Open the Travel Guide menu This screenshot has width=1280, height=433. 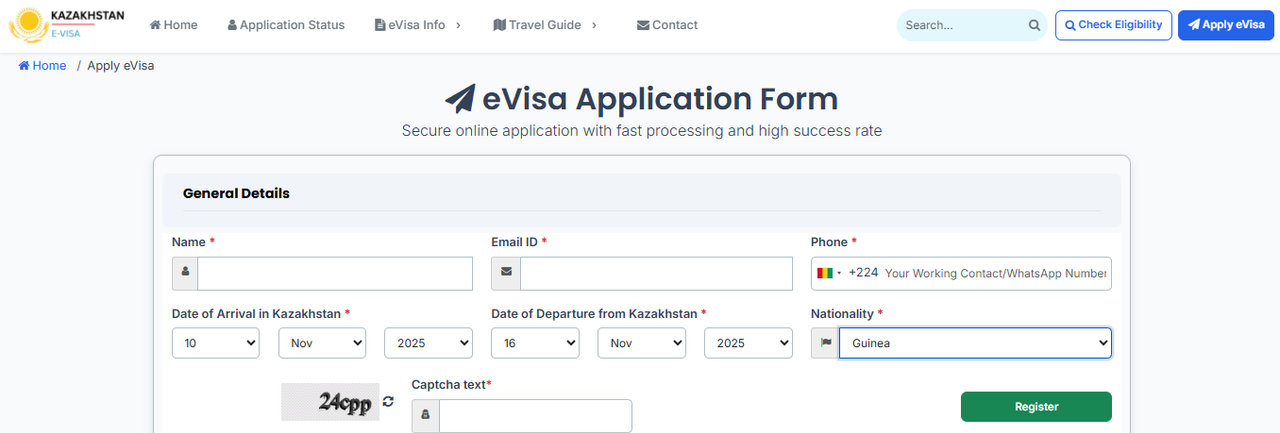pos(545,25)
